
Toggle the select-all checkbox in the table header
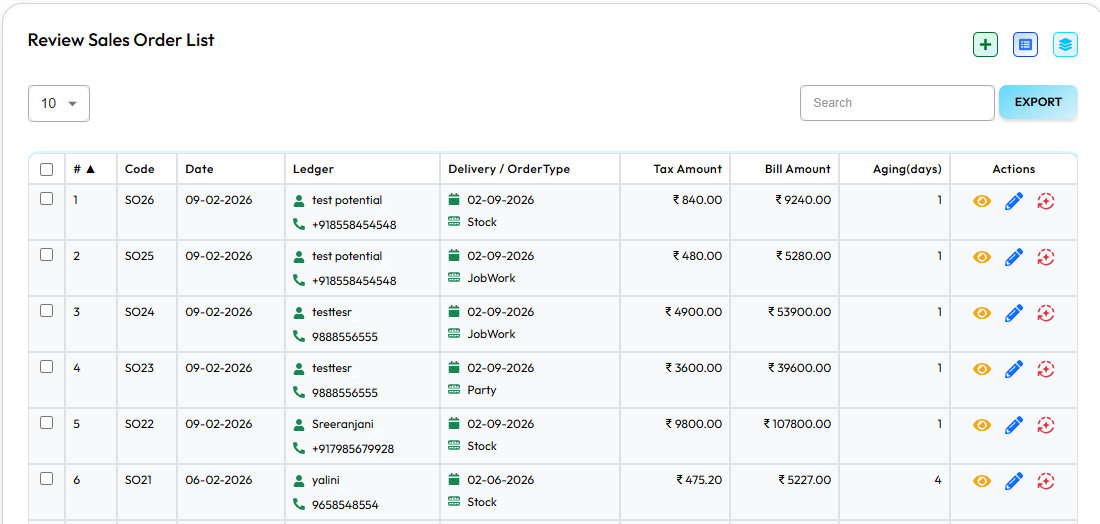46,170
